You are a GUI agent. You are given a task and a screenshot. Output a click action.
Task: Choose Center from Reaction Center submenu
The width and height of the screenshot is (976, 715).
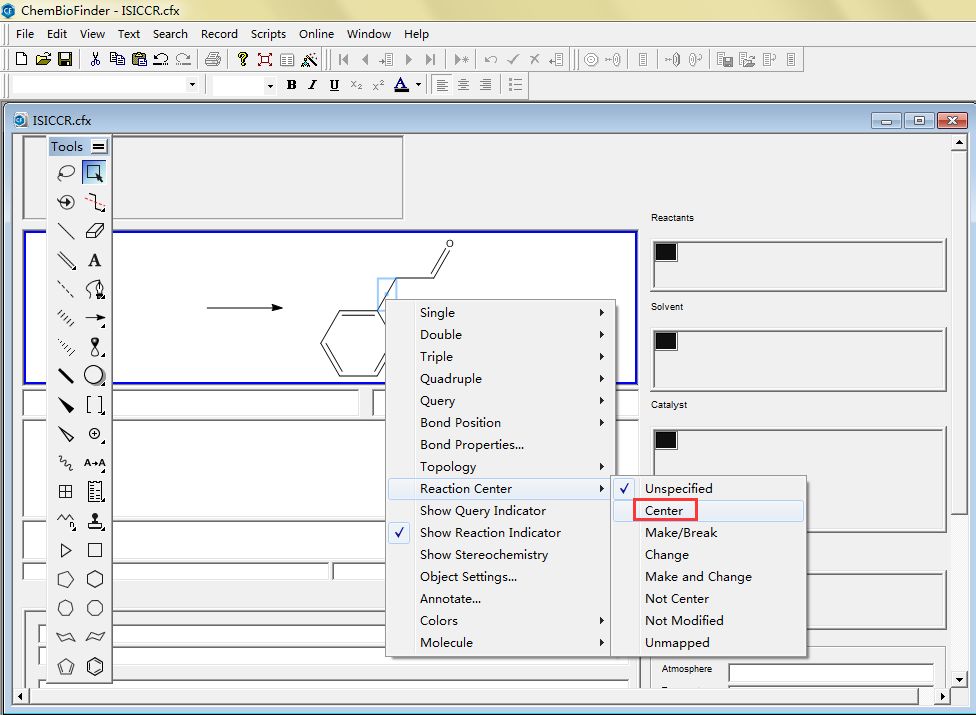709,511
